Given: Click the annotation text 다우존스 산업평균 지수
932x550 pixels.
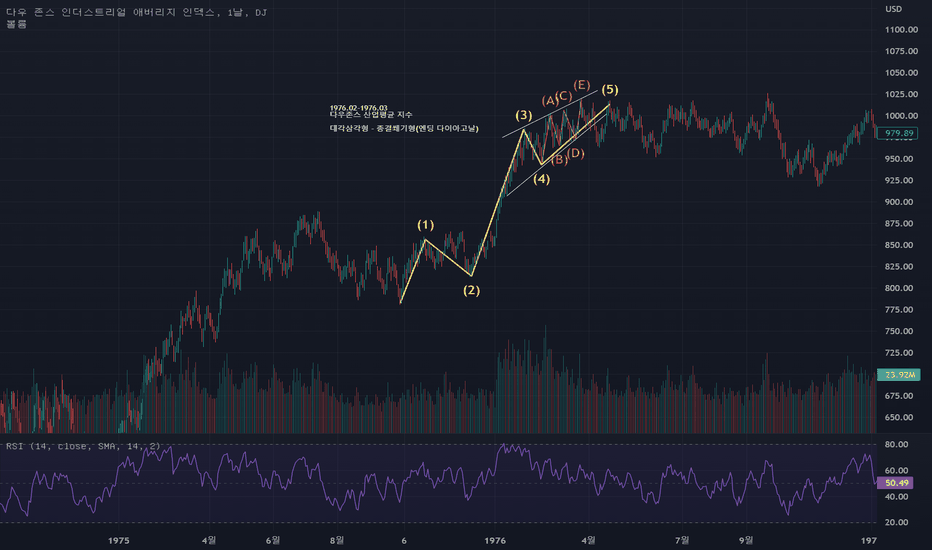Looking at the screenshot, I should [x=371, y=114].
